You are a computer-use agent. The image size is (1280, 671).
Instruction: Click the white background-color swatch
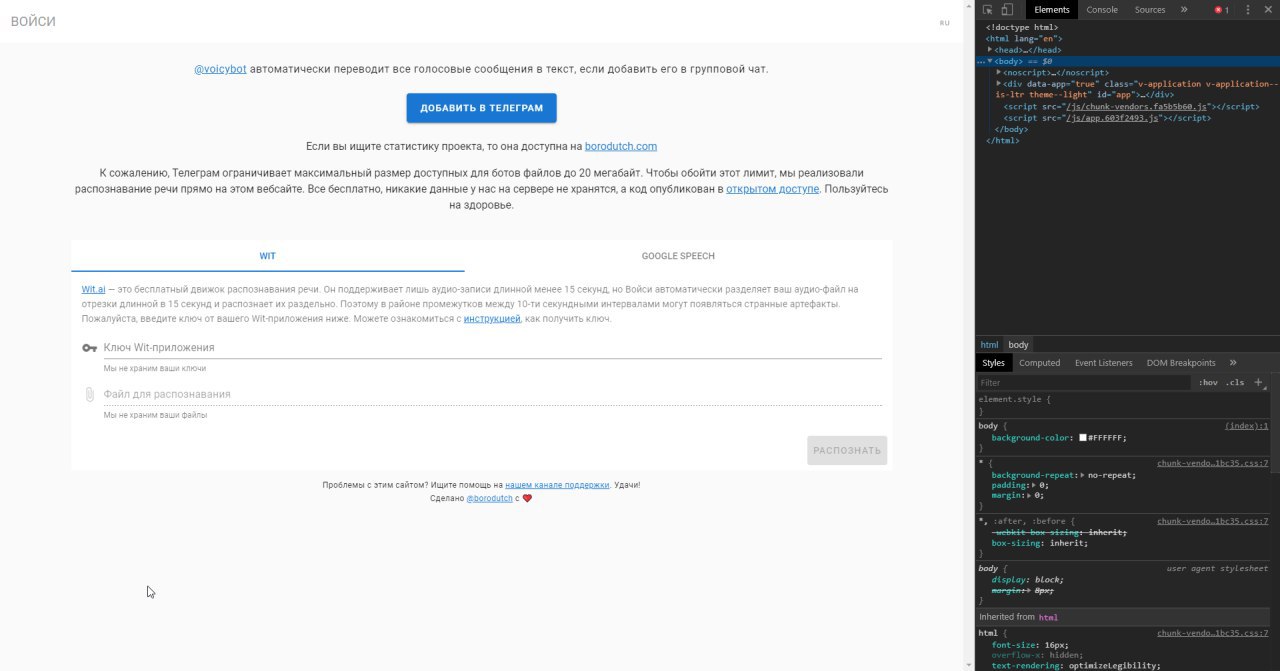[1083, 438]
